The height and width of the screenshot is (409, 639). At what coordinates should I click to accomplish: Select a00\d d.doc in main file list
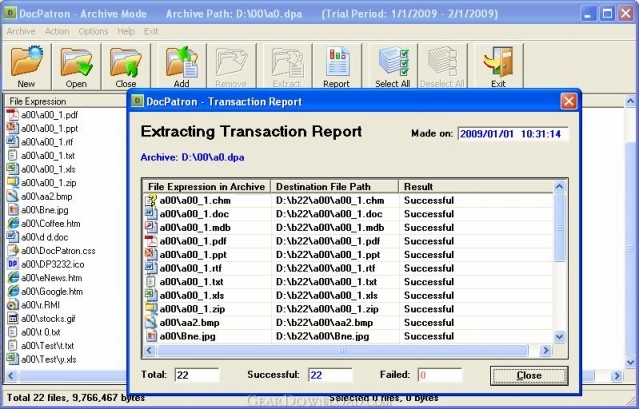pos(44,237)
